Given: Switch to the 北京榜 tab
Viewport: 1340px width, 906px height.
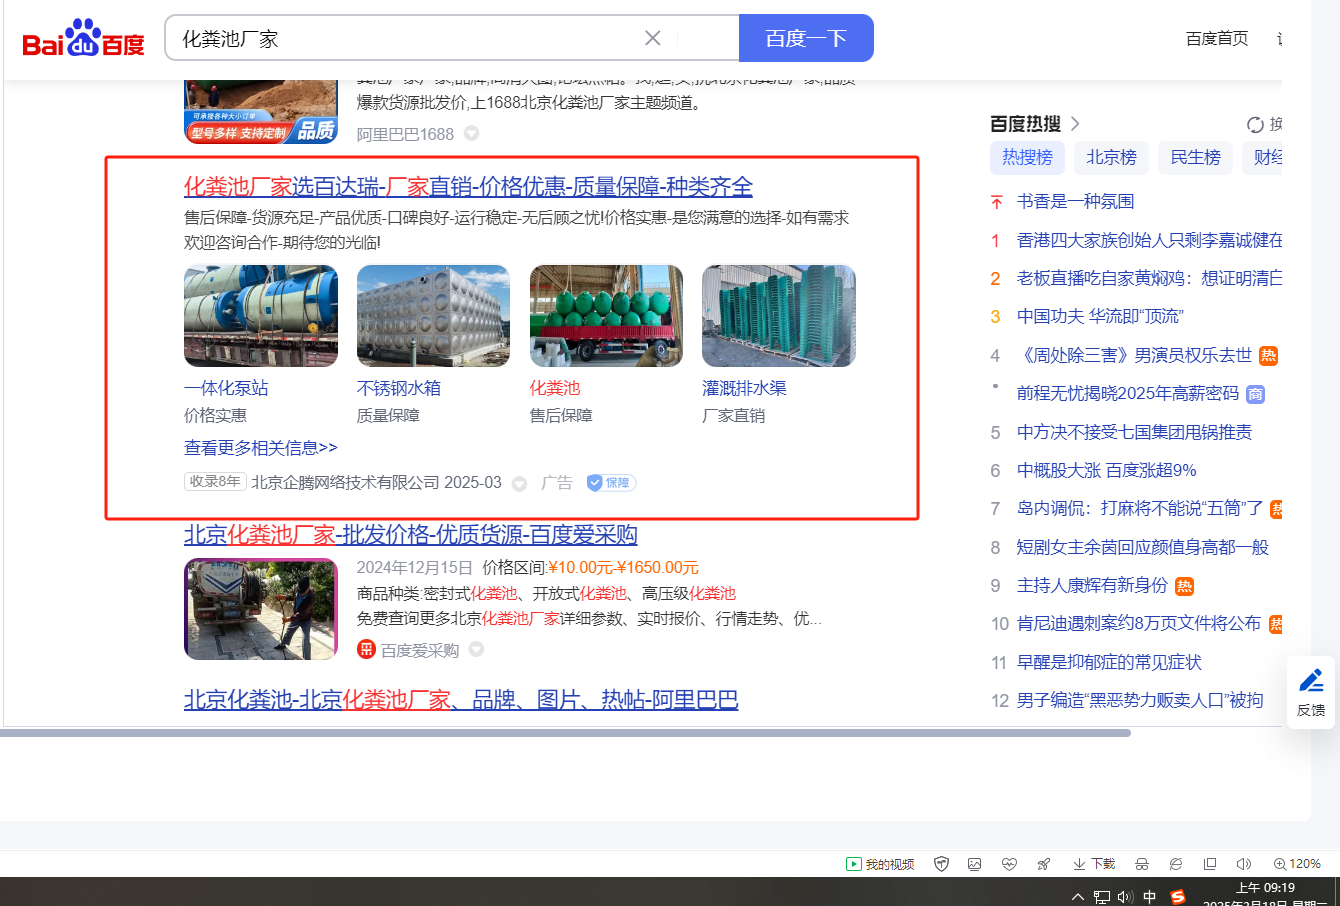Looking at the screenshot, I should coord(1111,157).
